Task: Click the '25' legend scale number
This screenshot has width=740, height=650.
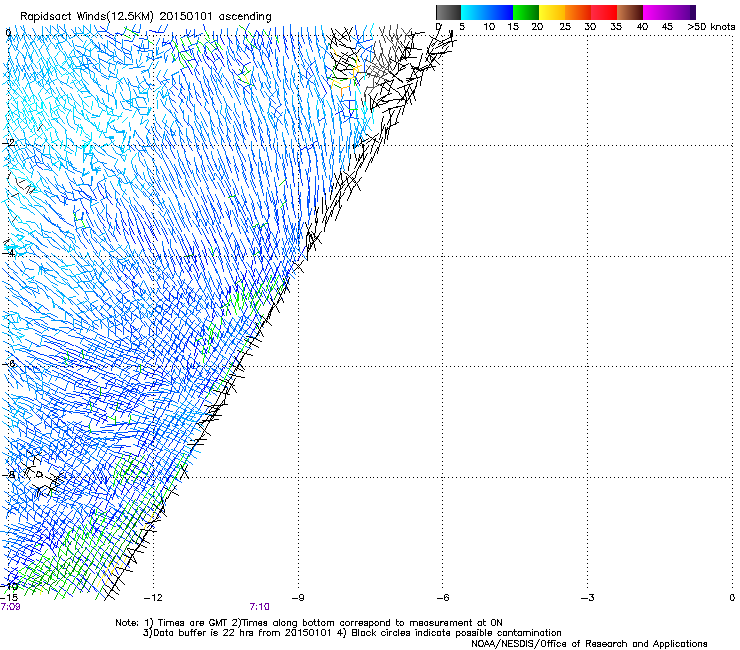Action: point(565,27)
